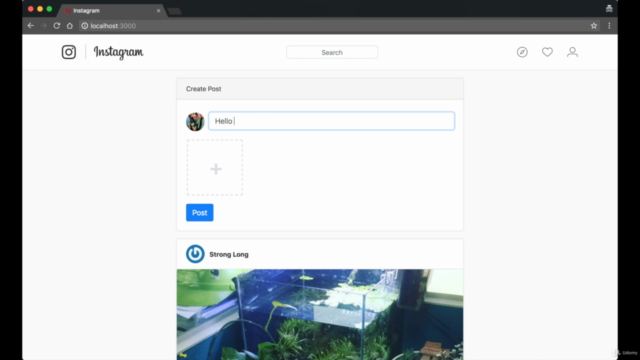
Task: Click the Create Post heading
Action: [x=204, y=89]
